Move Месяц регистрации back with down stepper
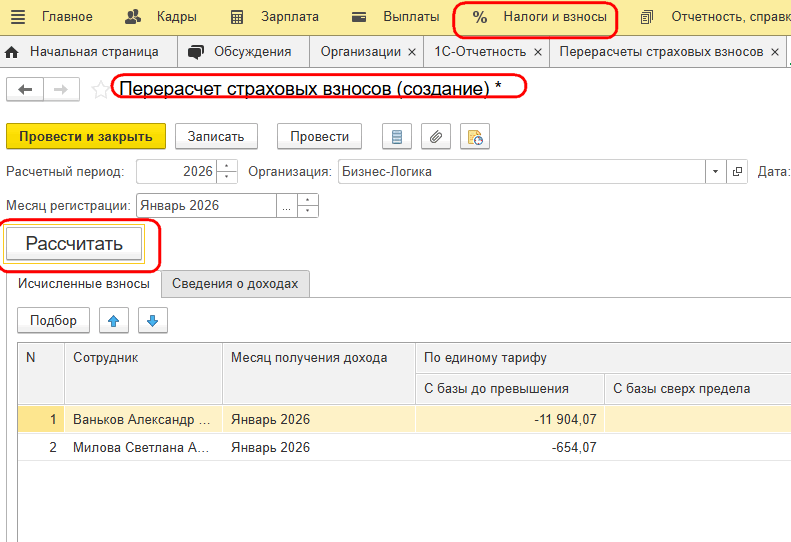The image size is (791, 542). (308, 211)
